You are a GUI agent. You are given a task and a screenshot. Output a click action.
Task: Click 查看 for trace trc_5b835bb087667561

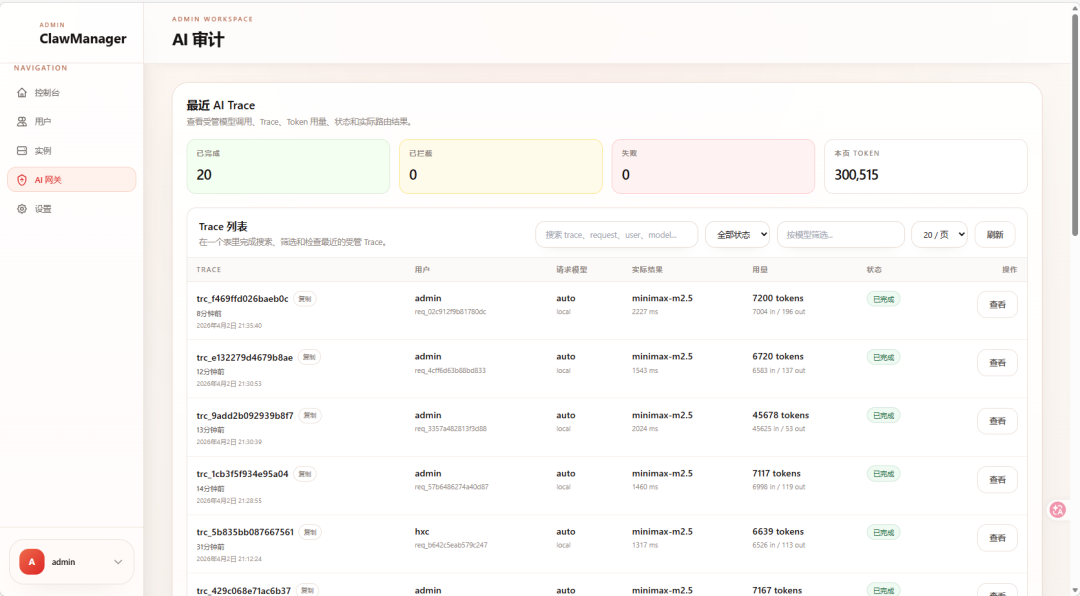coord(997,537)
